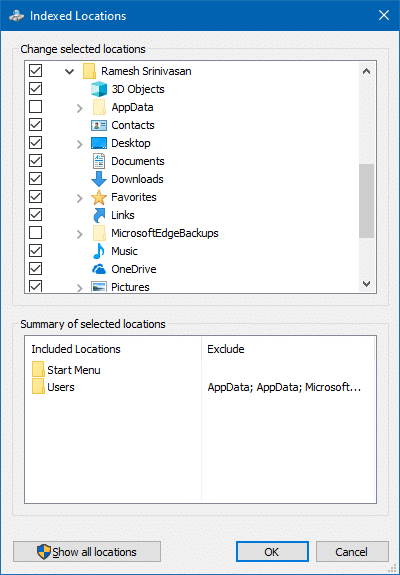This screenshot has height=575, width=400.
Task: Click the Start Menu folder icon
Action: (x=38, y=369)
